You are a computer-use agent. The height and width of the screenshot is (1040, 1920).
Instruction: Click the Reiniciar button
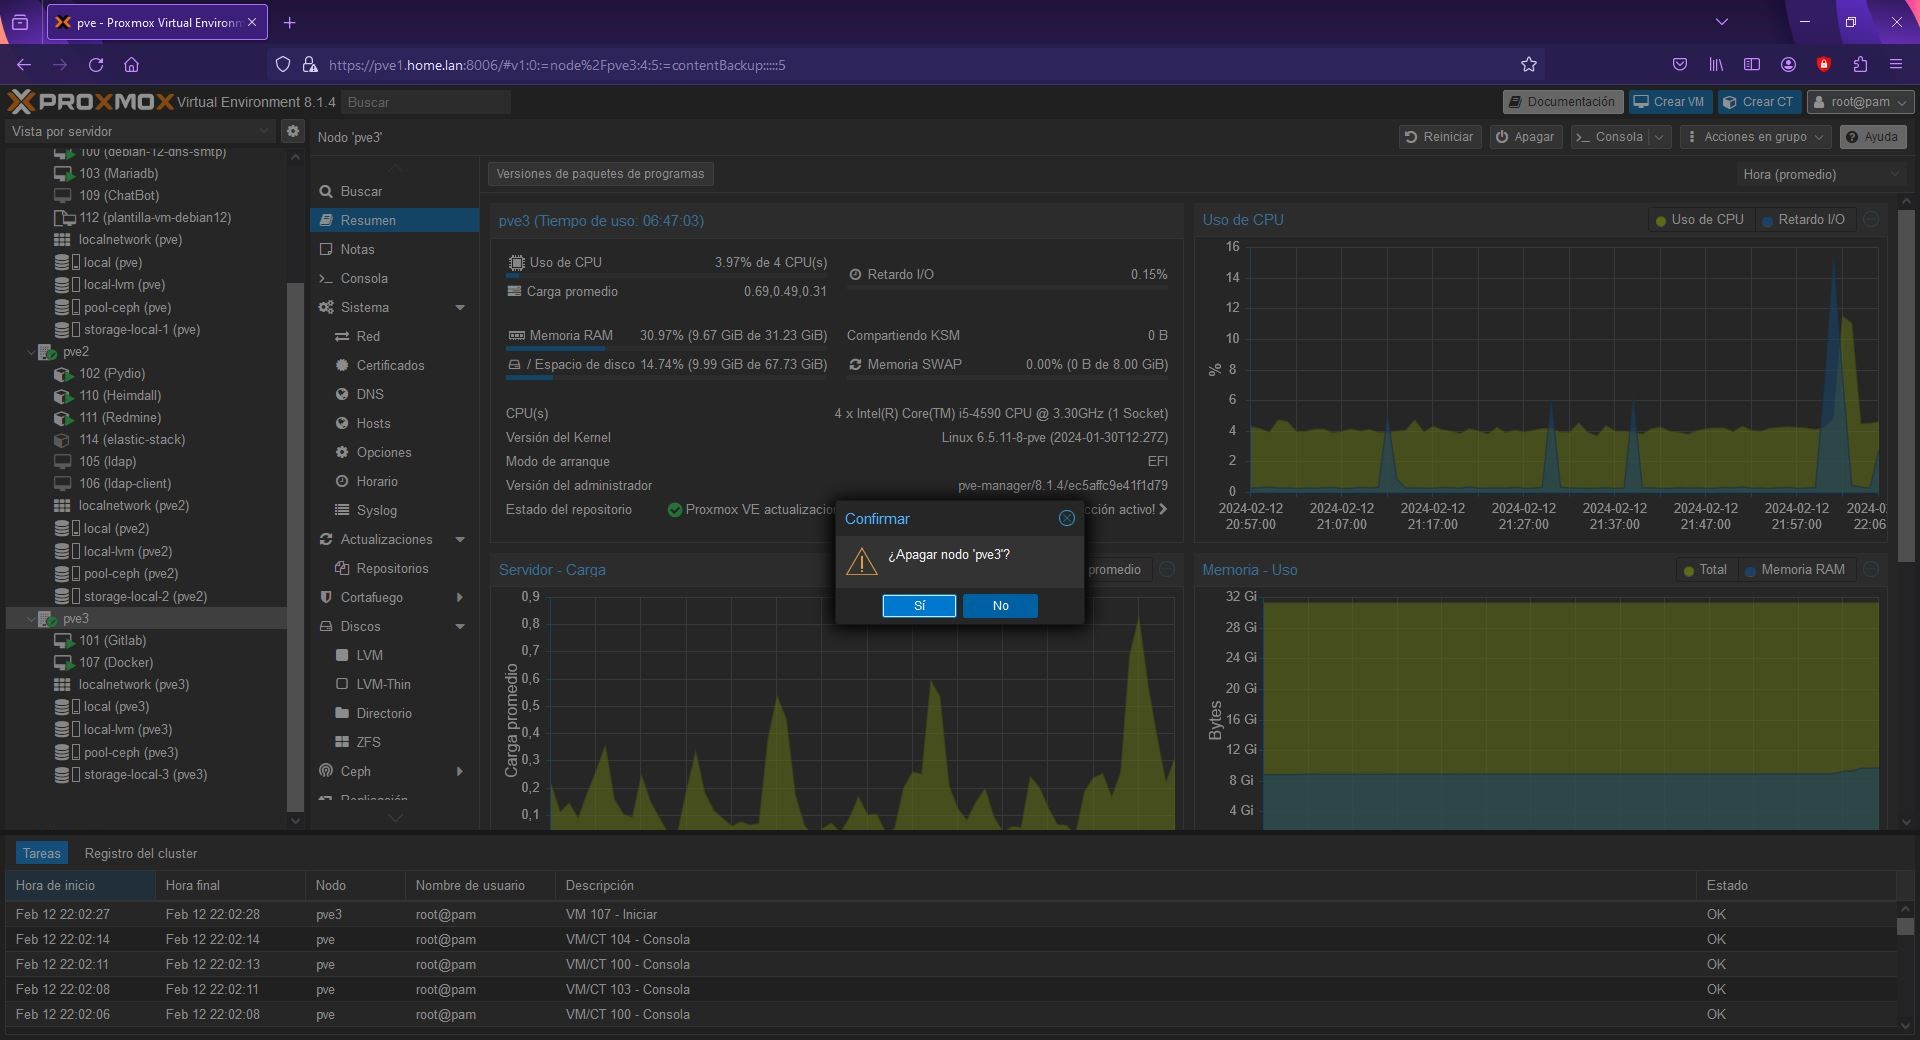tap(1439, 137)
